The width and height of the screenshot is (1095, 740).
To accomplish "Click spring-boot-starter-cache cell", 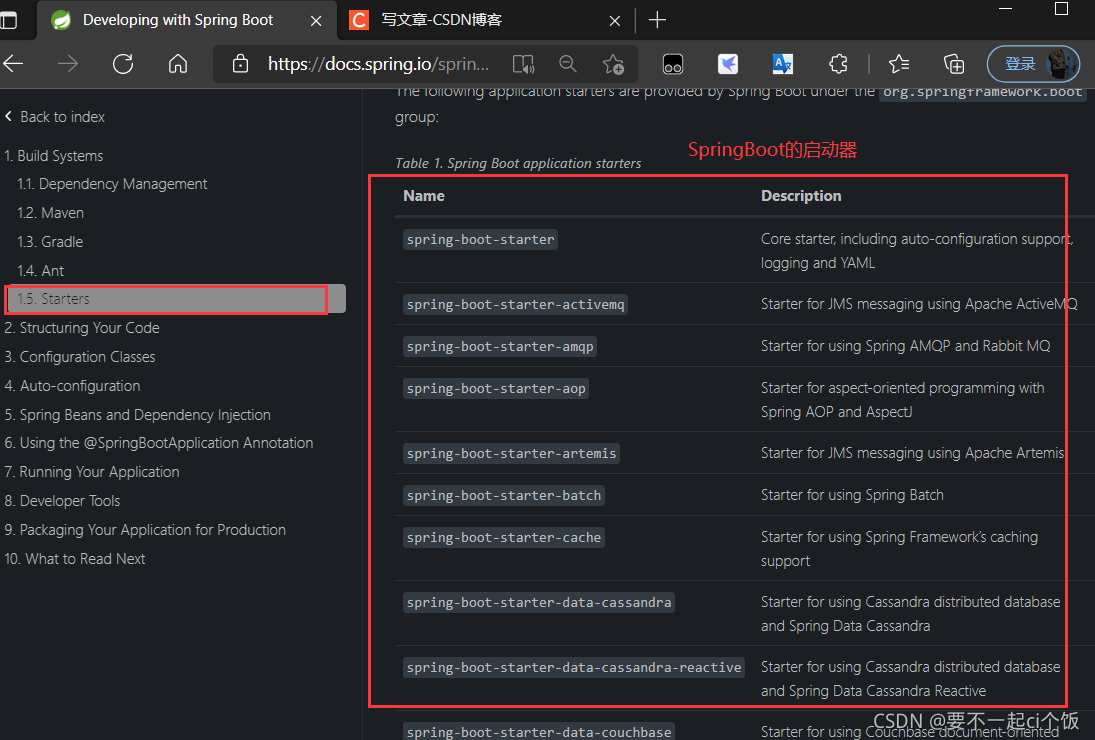I will (504, 538).
